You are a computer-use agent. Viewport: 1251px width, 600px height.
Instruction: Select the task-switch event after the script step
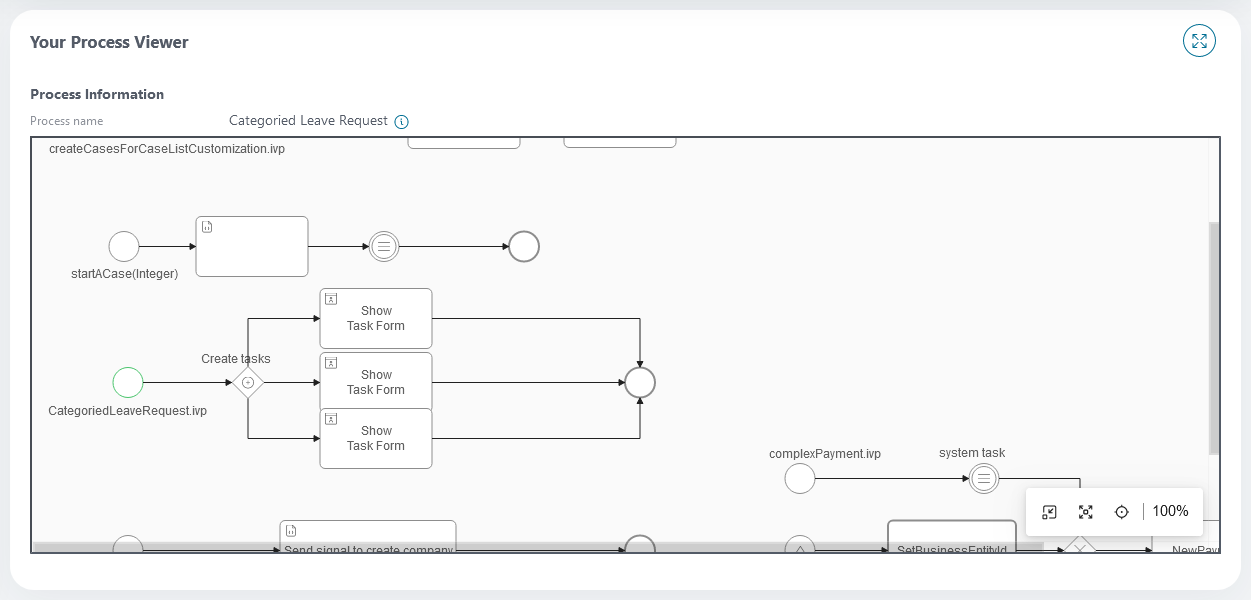pyautogui.click(x=384, y=246)
